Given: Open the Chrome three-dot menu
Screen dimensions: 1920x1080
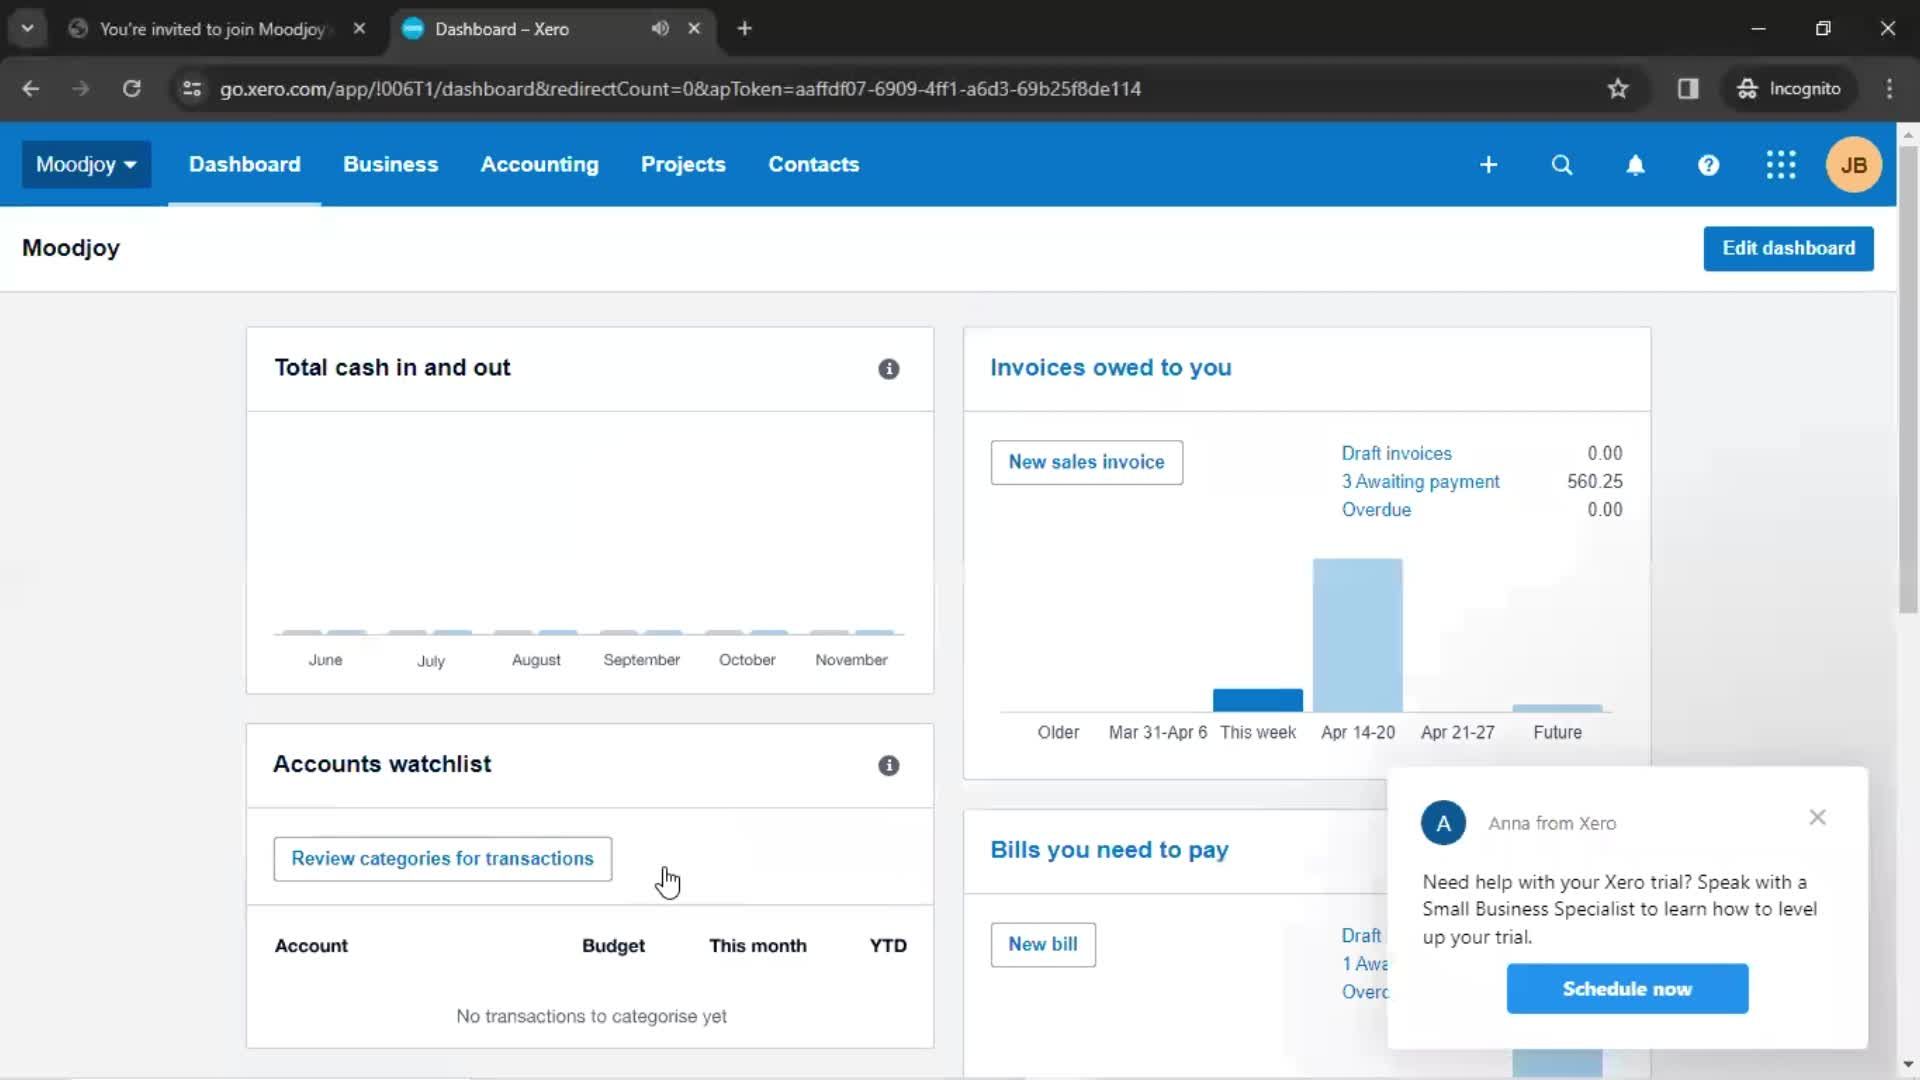Looking at the screenshot, I should tap(1889, 89).
